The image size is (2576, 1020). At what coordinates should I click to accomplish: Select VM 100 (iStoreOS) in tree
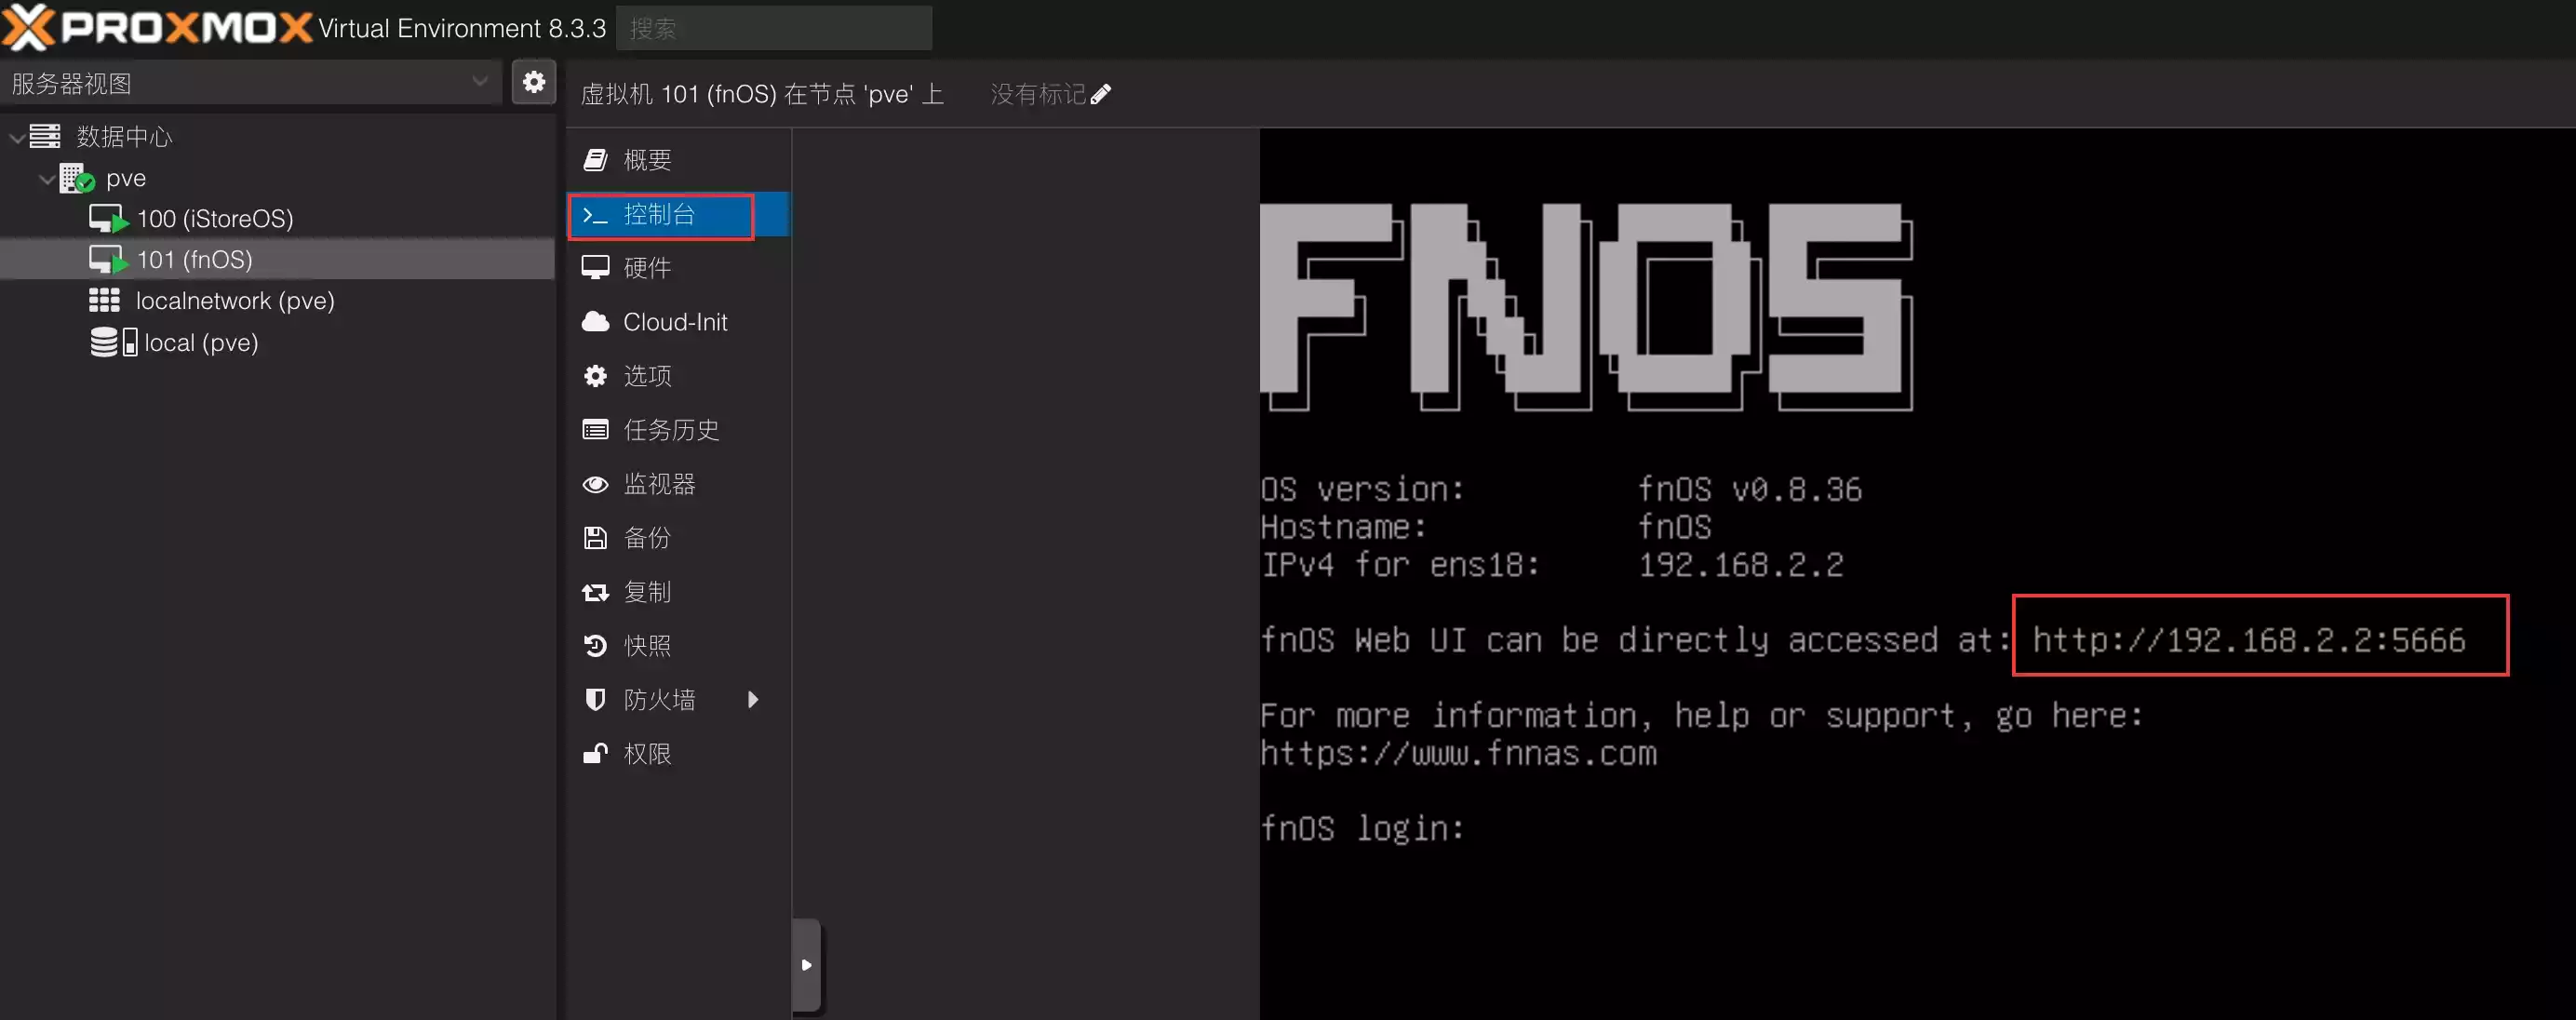coord(214,219)
